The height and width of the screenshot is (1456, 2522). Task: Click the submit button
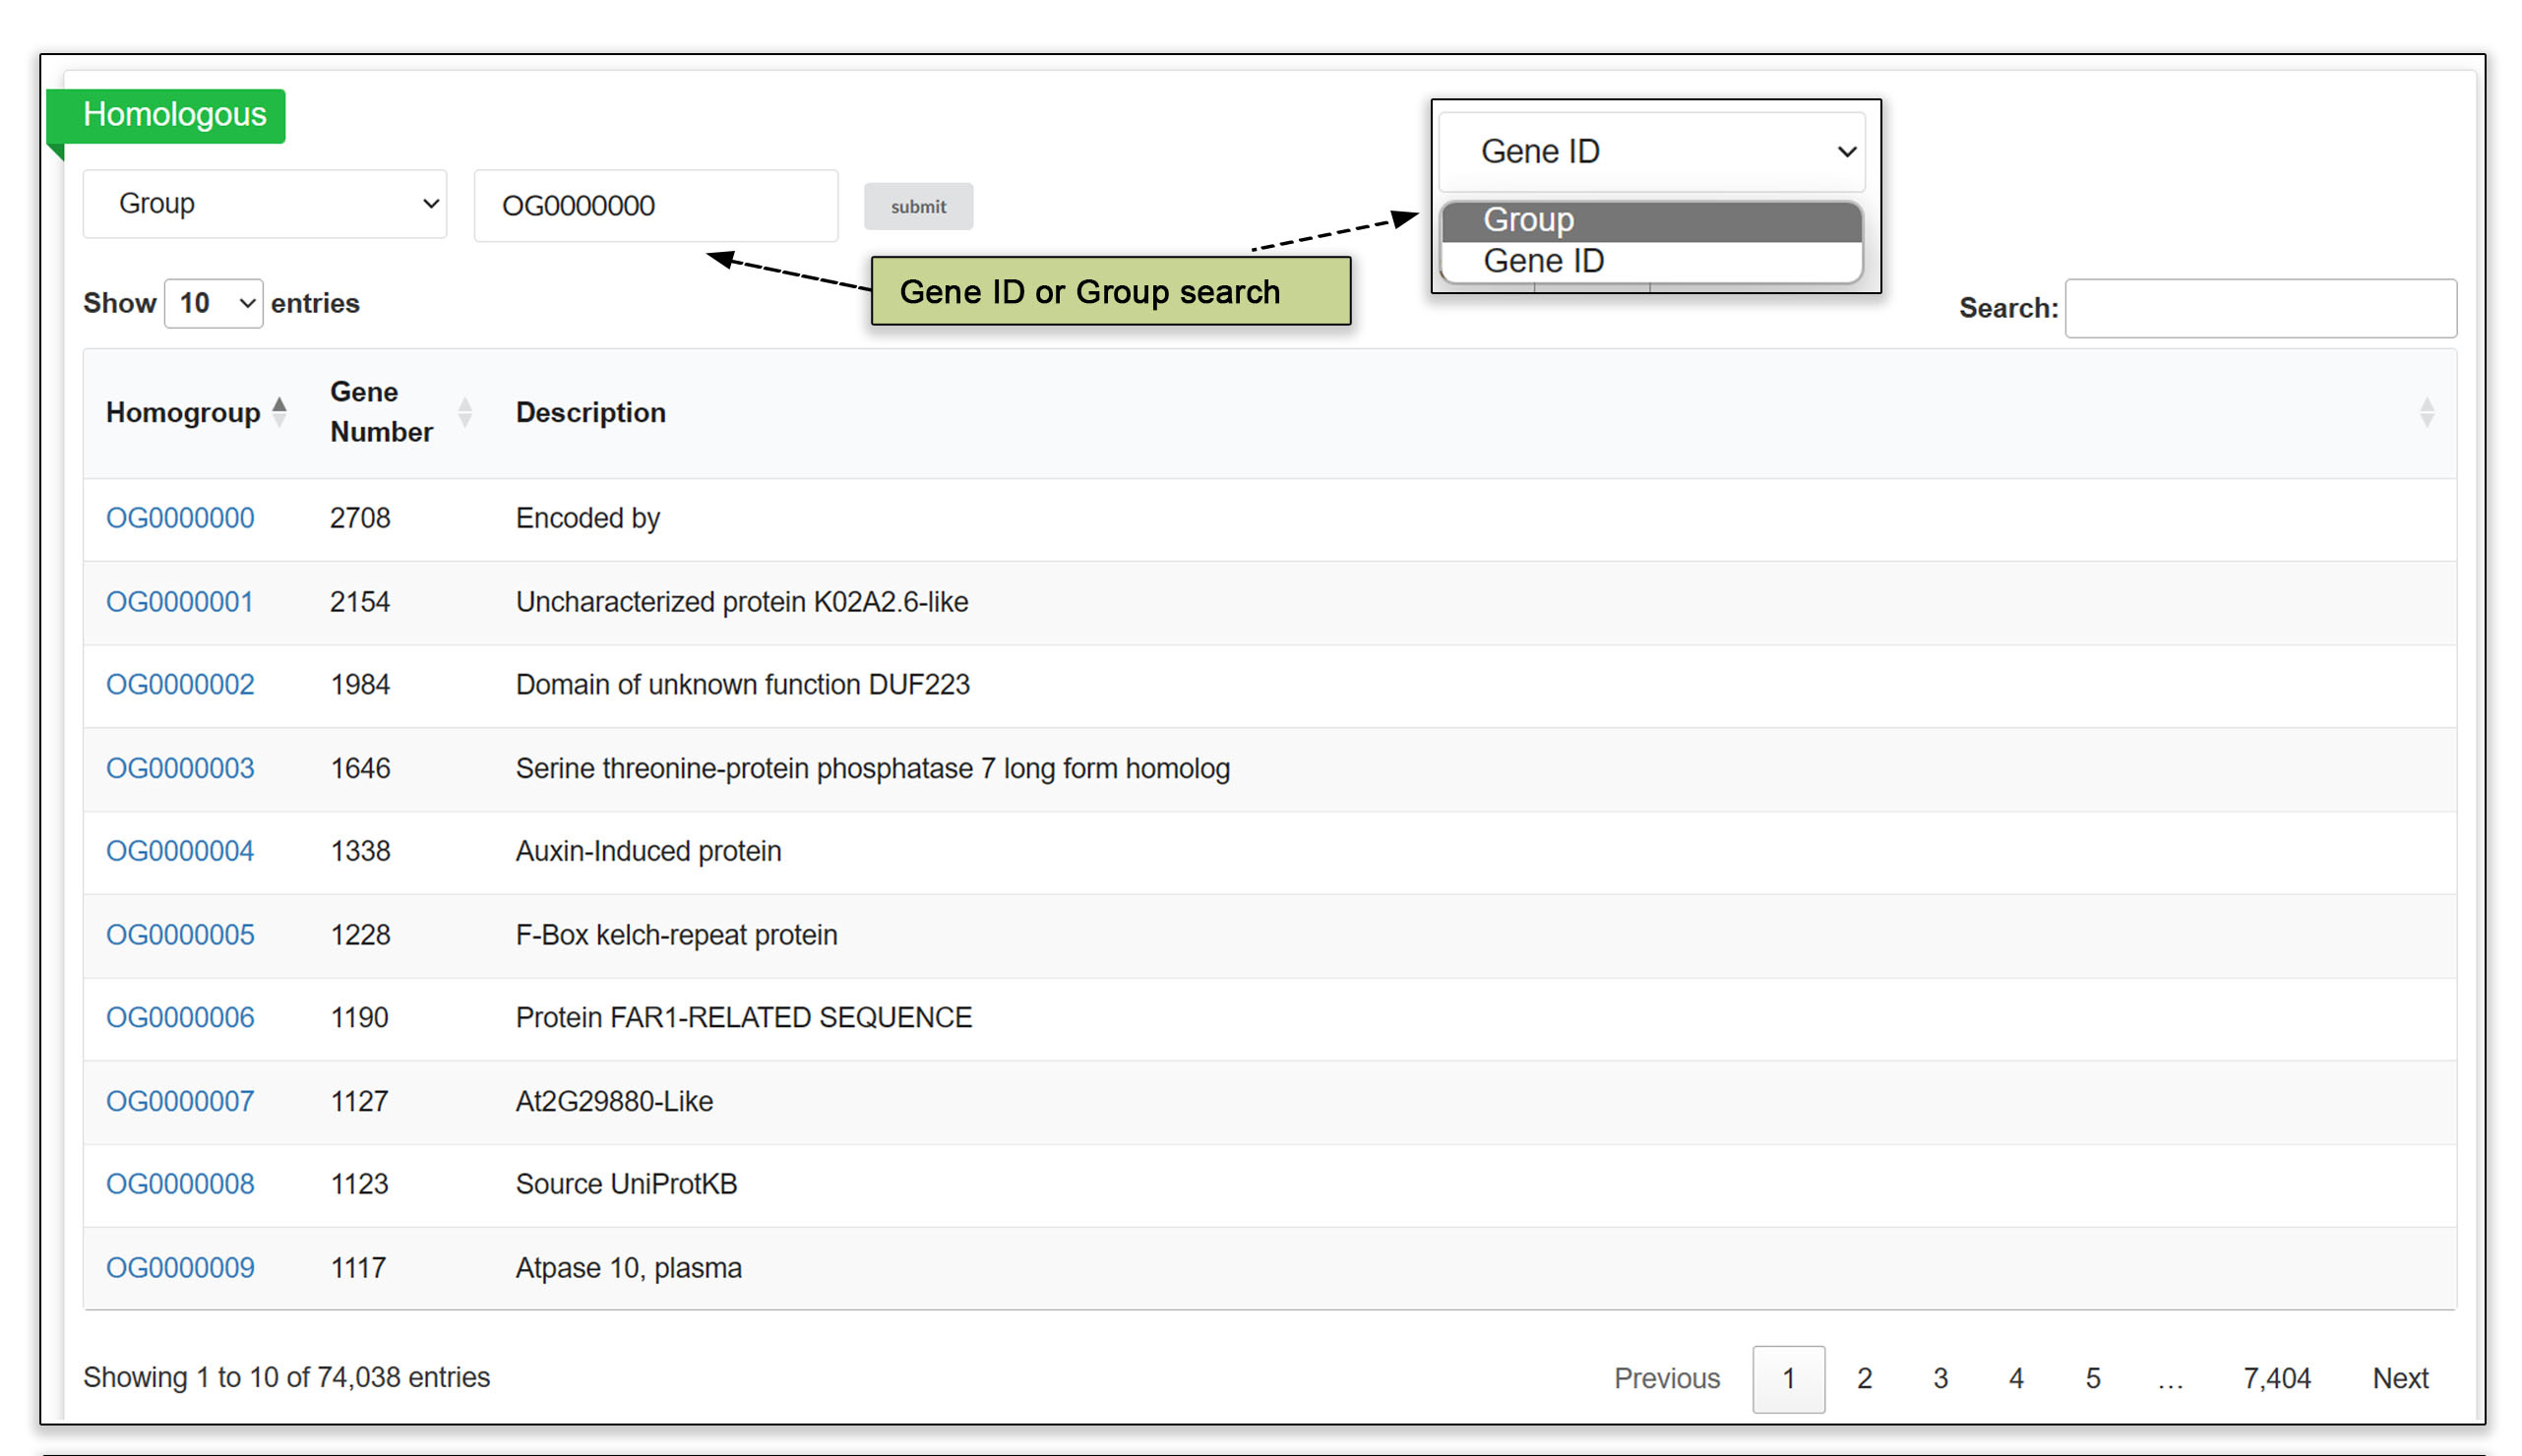(917, 206)
